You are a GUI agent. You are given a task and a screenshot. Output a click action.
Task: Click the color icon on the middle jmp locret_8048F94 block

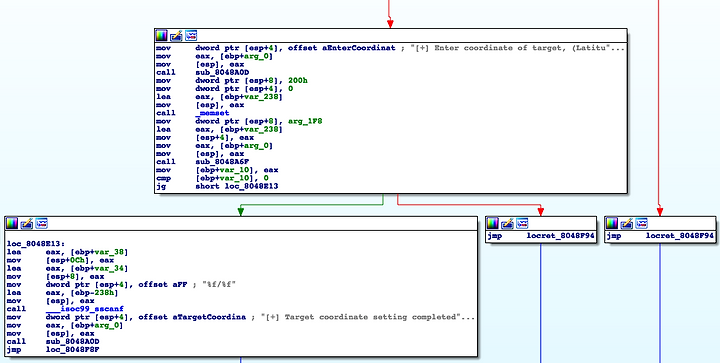(x=493, y=223)
